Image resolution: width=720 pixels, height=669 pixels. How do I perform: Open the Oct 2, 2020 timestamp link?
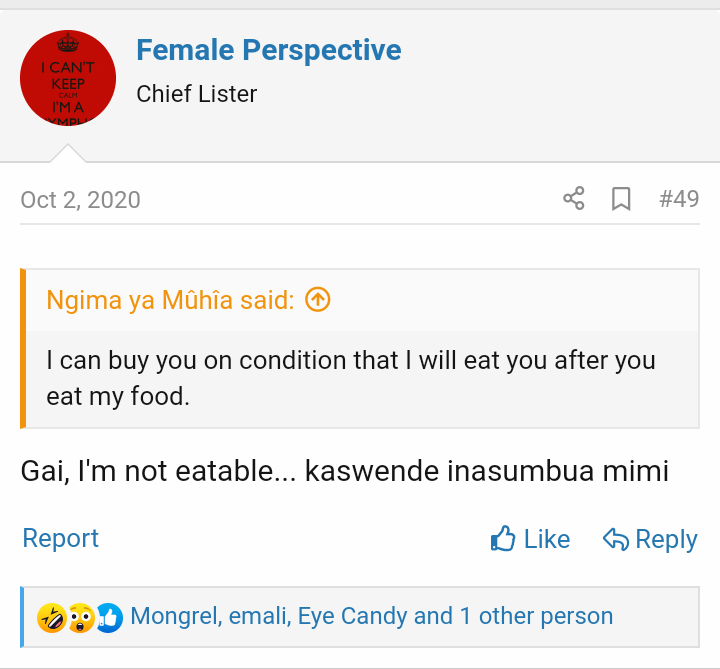80,199
